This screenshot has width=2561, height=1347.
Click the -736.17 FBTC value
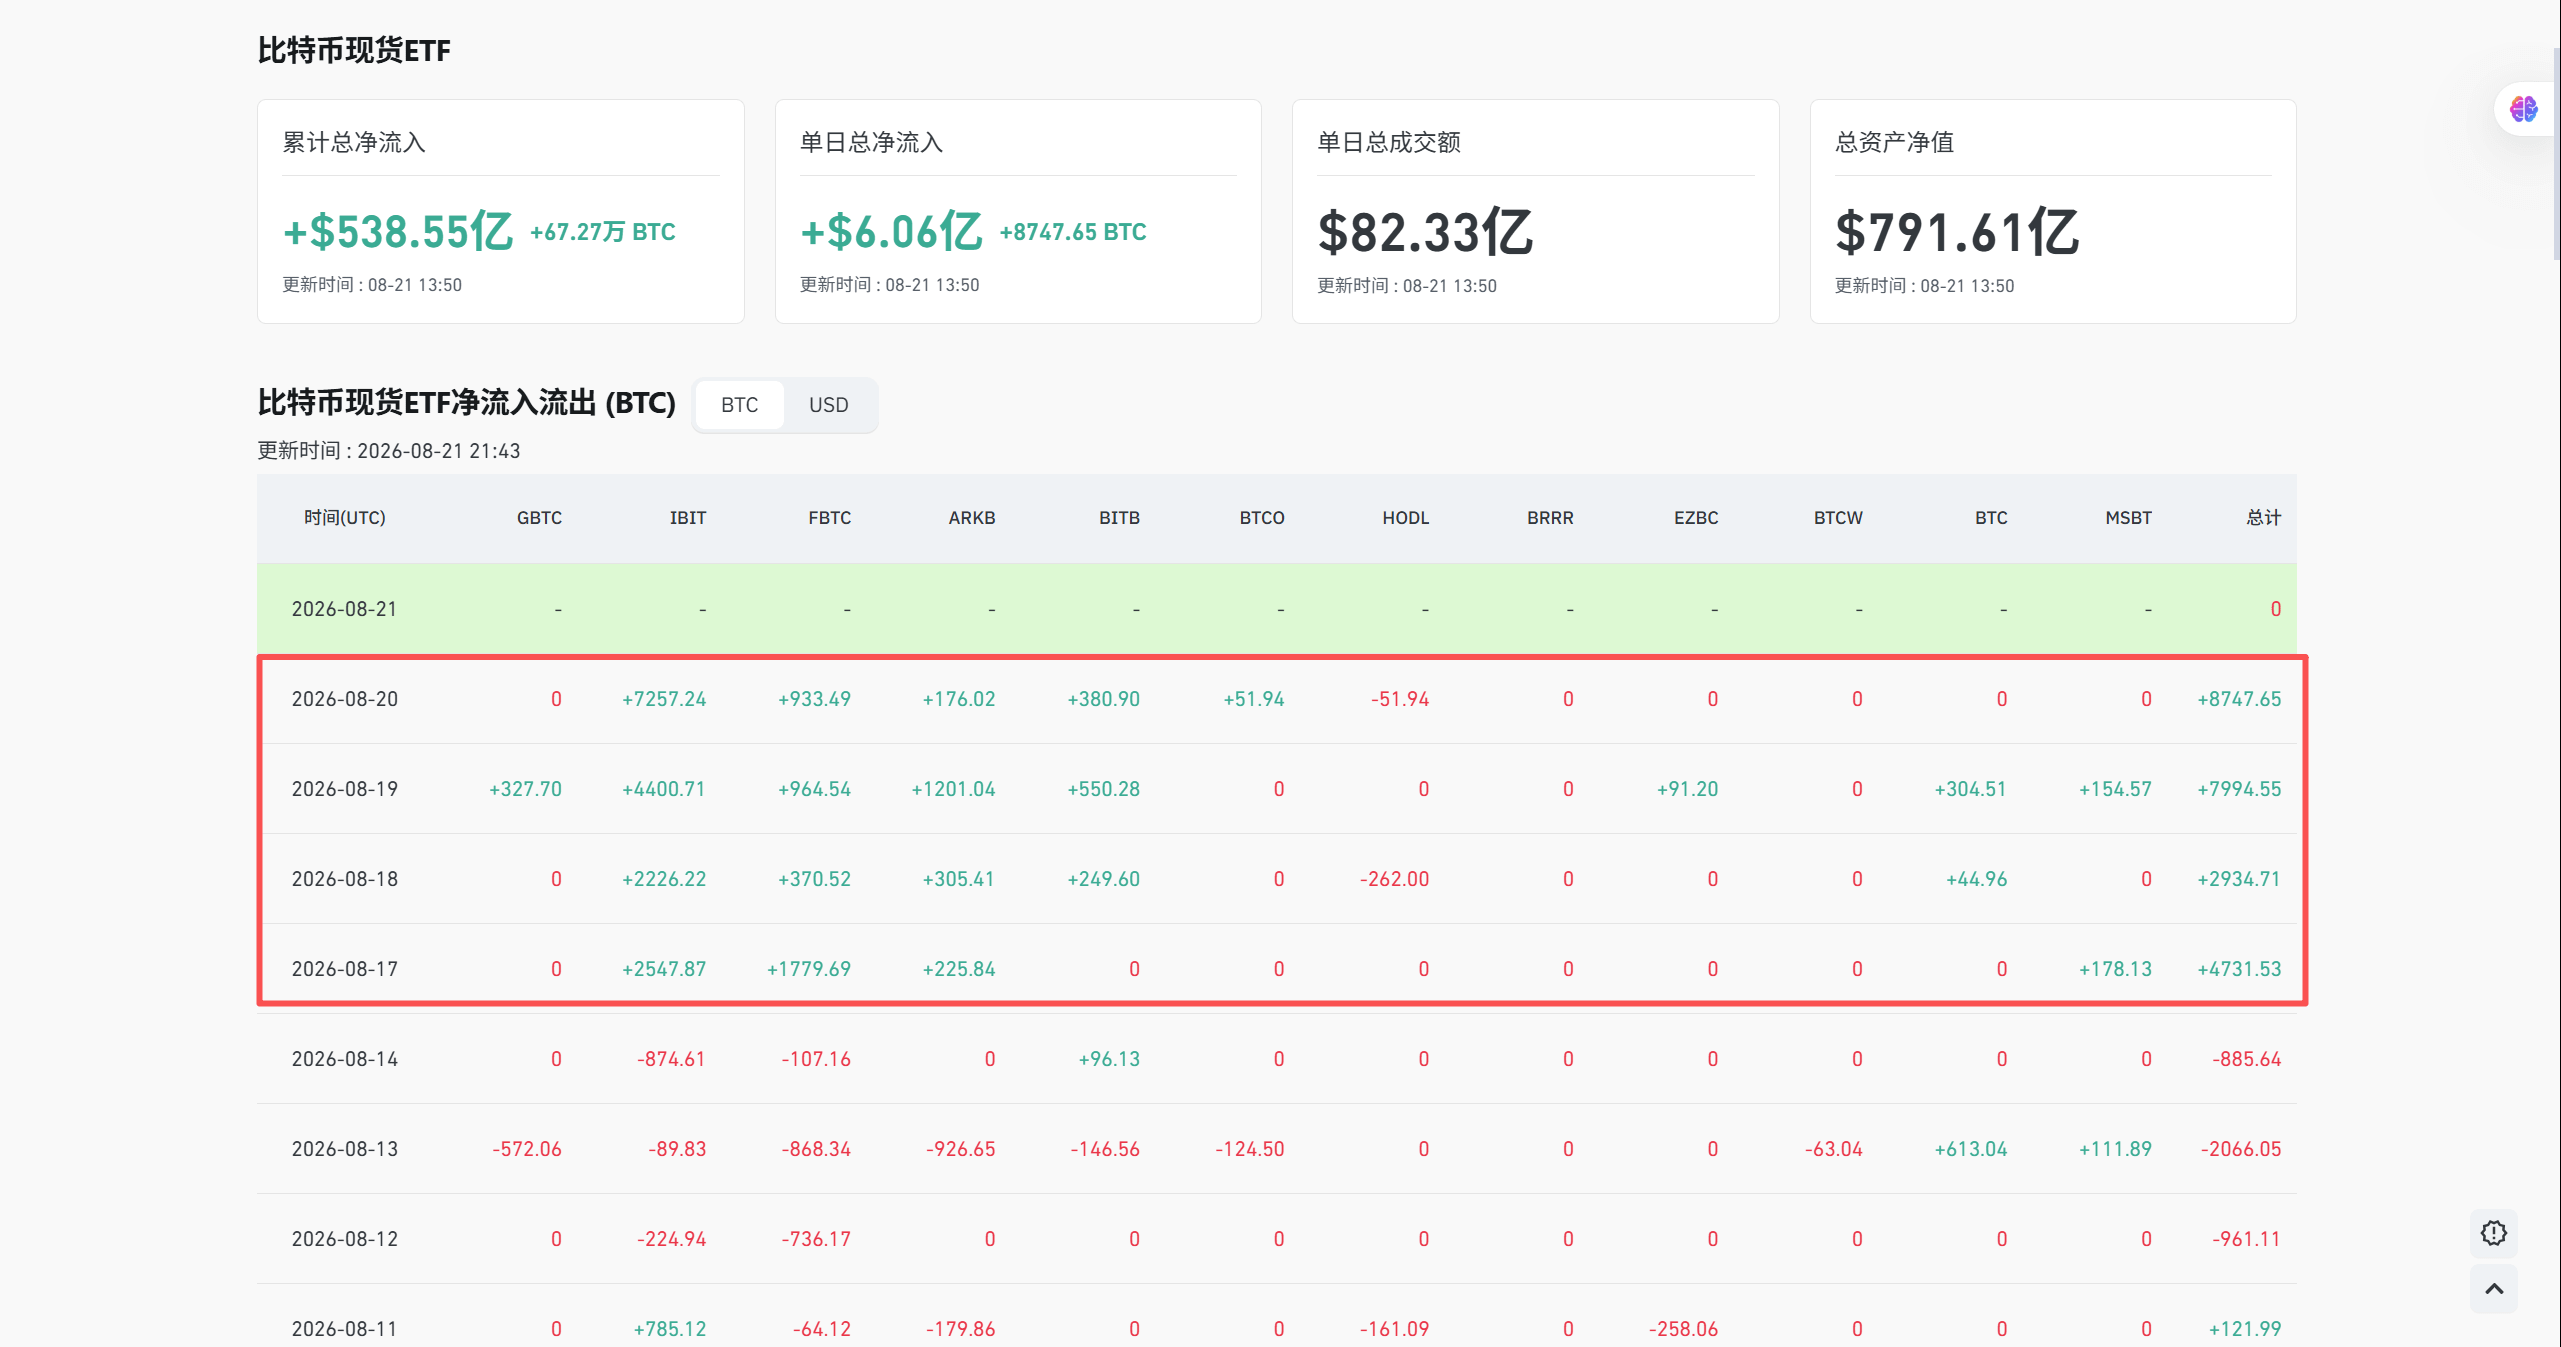(x=816, y=1239)
